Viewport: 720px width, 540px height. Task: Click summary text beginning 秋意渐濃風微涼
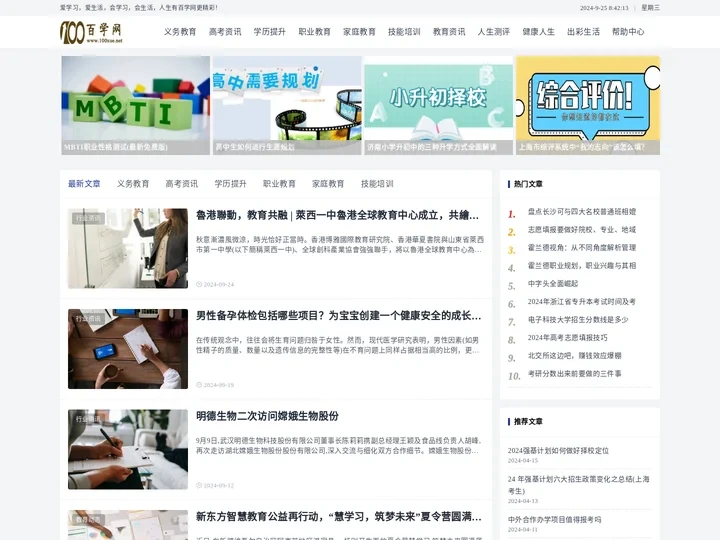pos(340,245)
